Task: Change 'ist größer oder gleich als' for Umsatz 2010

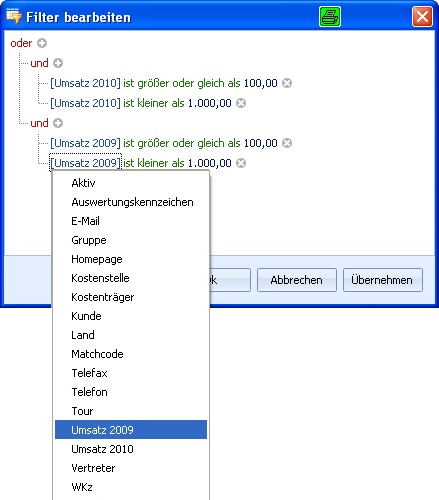Action: point(182,83)
